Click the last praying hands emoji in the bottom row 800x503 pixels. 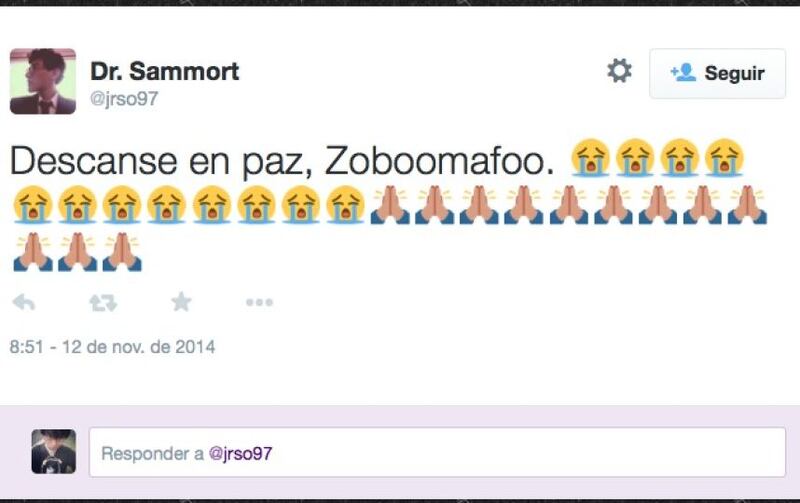(x=122, y=252)
